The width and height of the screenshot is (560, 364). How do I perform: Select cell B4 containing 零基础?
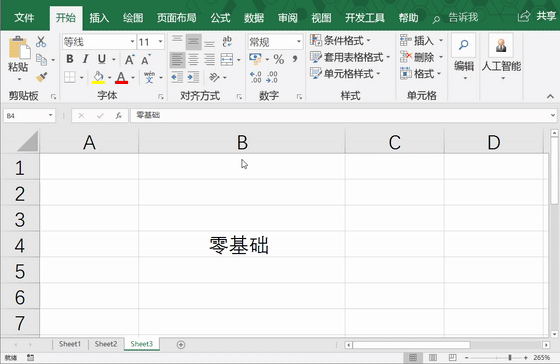click(242, 245)
